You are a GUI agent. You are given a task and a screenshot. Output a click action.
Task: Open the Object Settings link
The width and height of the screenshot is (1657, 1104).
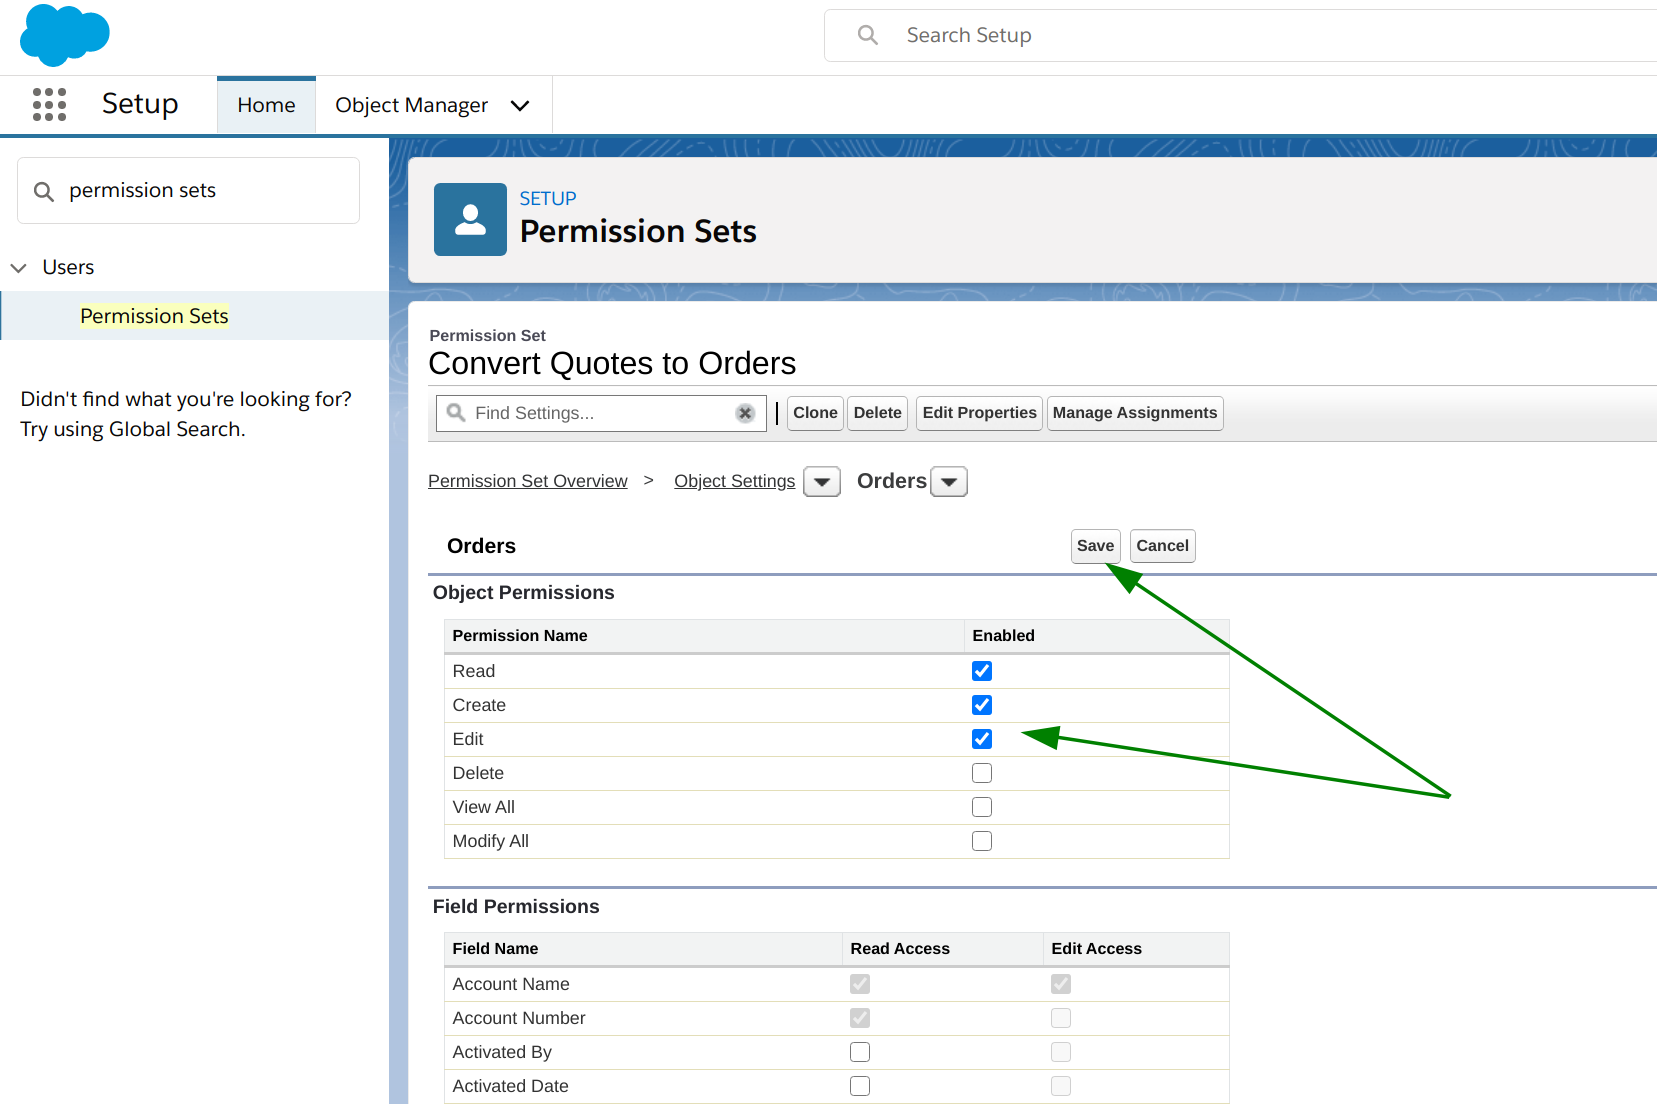734,481
